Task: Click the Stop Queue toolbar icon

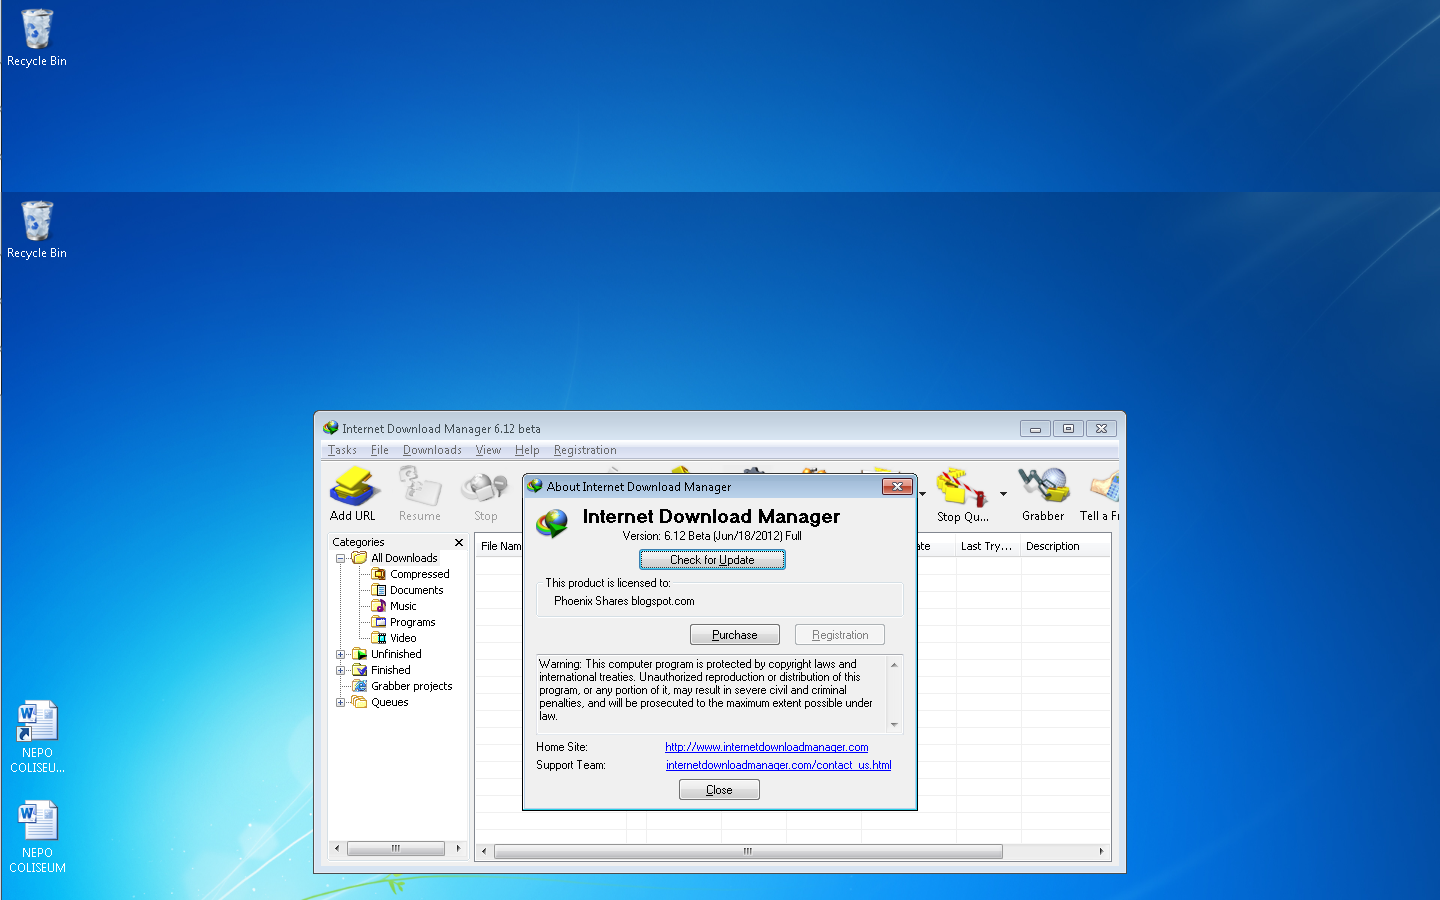Action: [x=961, y=487]
